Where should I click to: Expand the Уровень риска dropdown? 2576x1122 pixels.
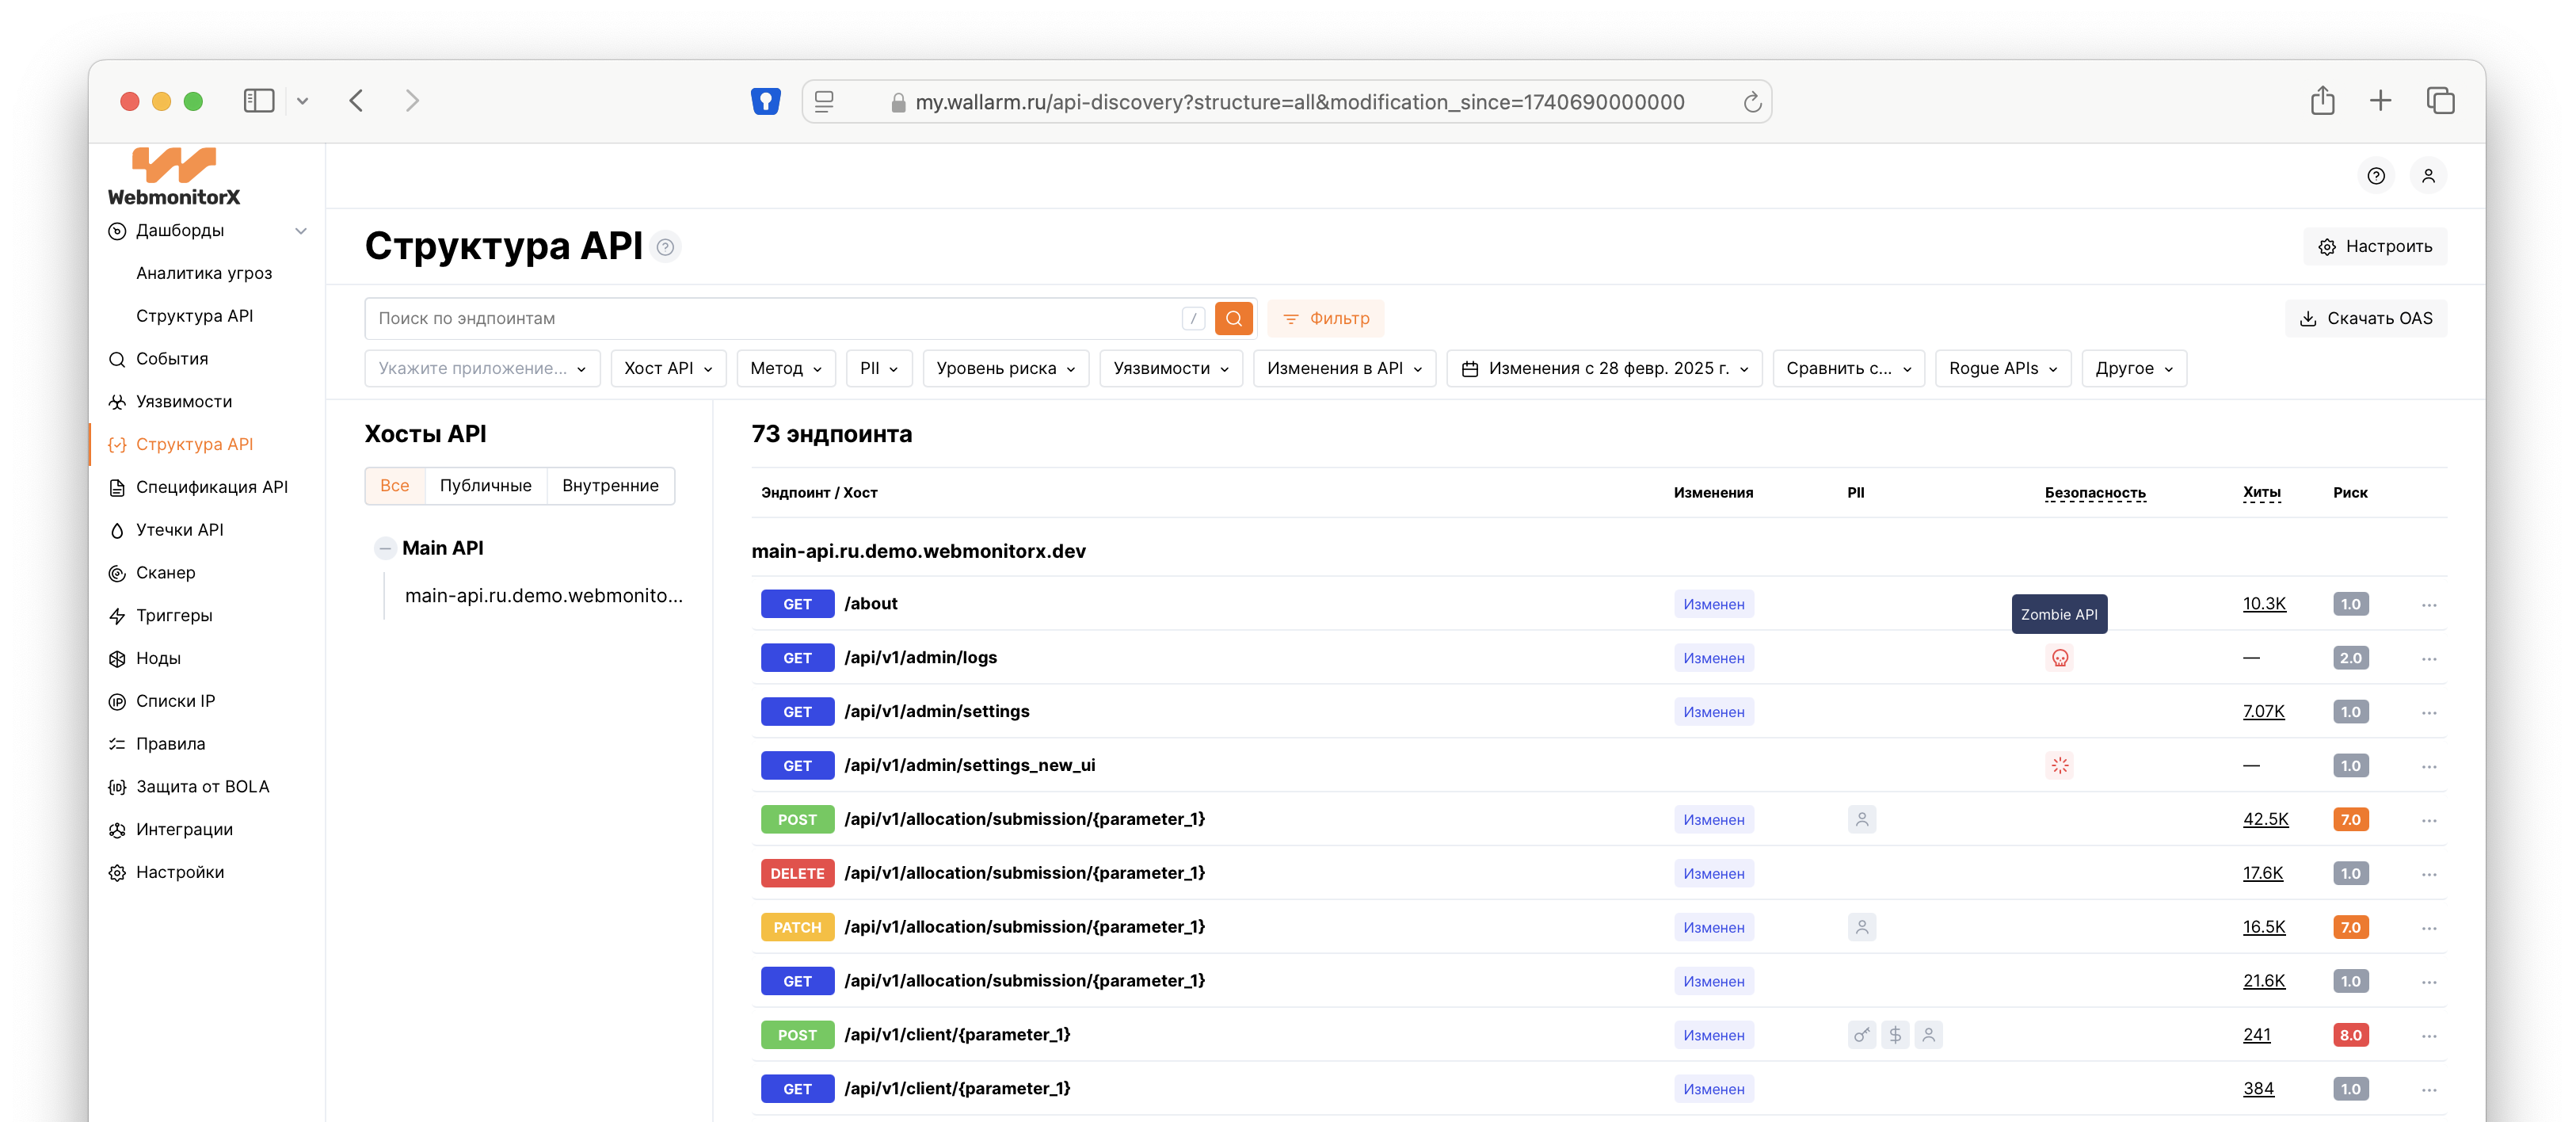pos(1005,368)
